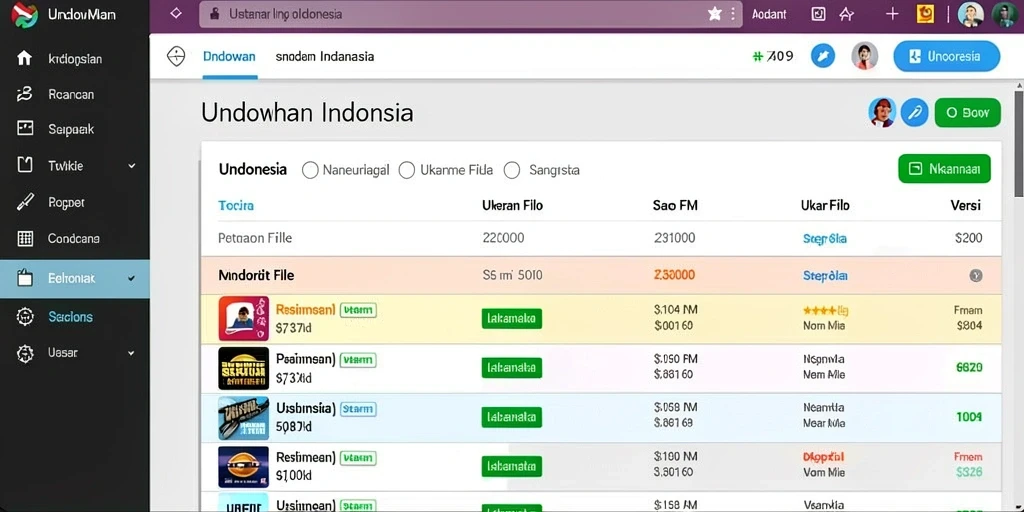Click the Ukeran Filo column header

pos(512,206)
